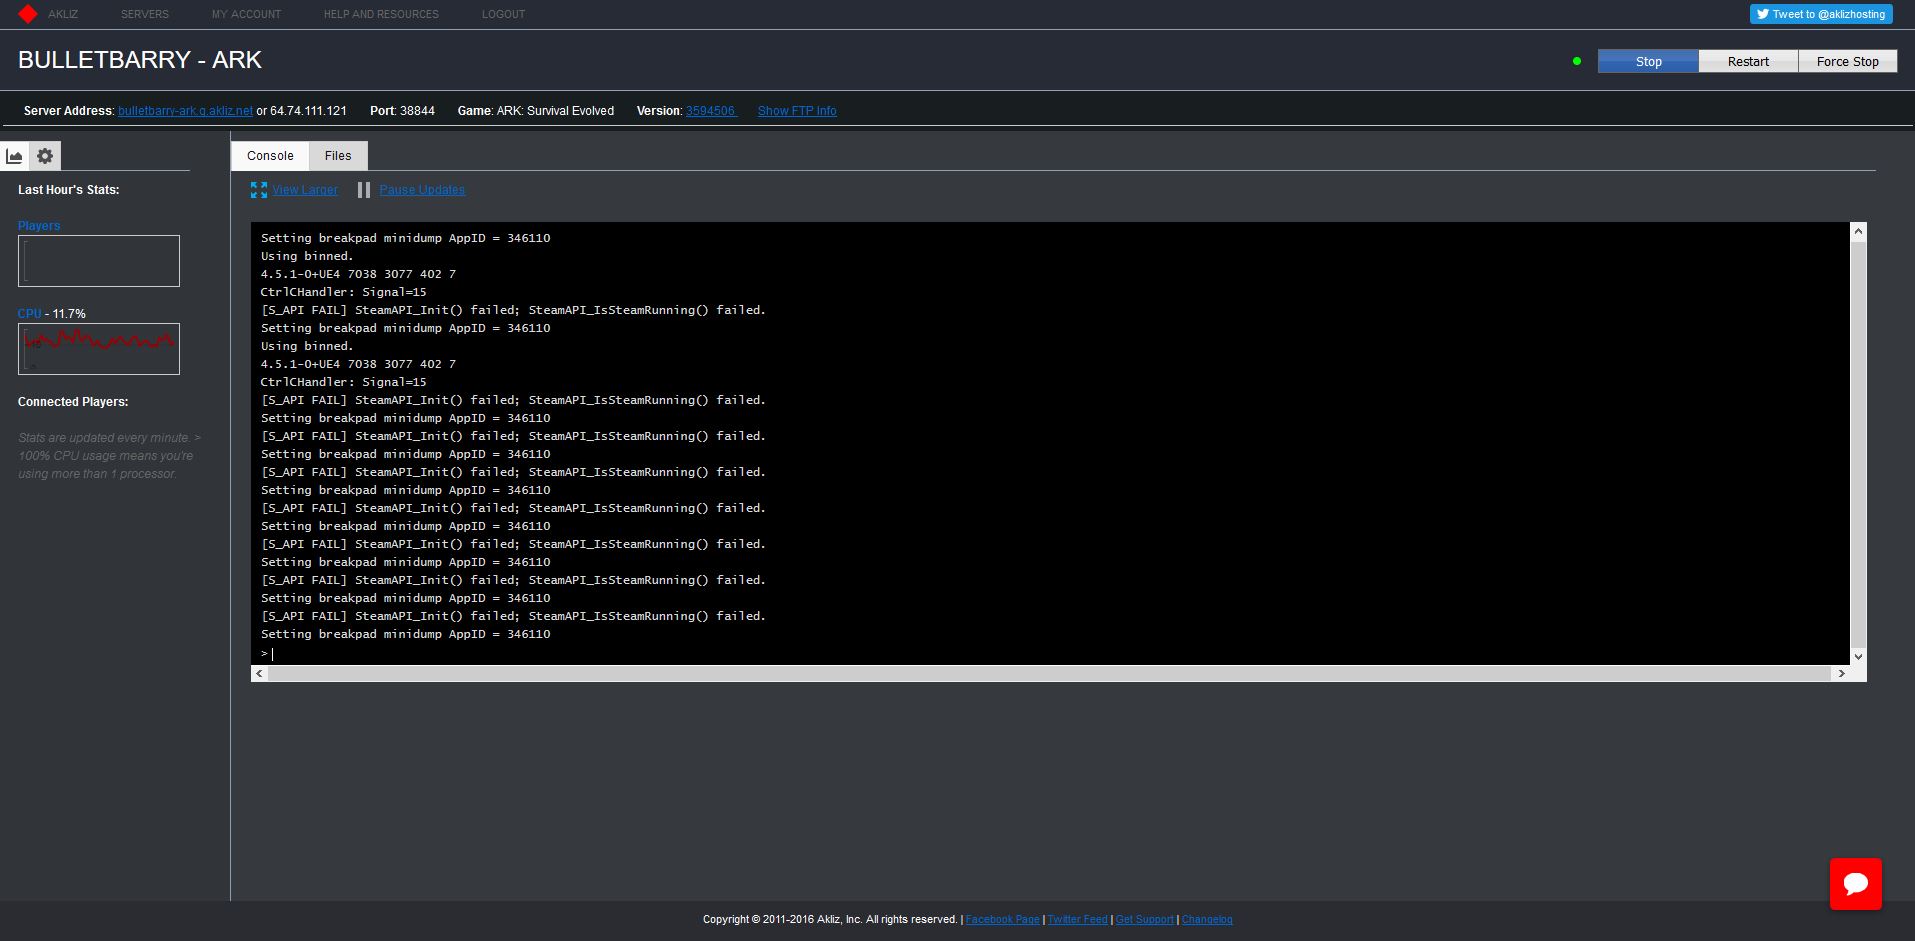
Task: Click the View Larger expand icon
Action: click(x=259, y=190)
